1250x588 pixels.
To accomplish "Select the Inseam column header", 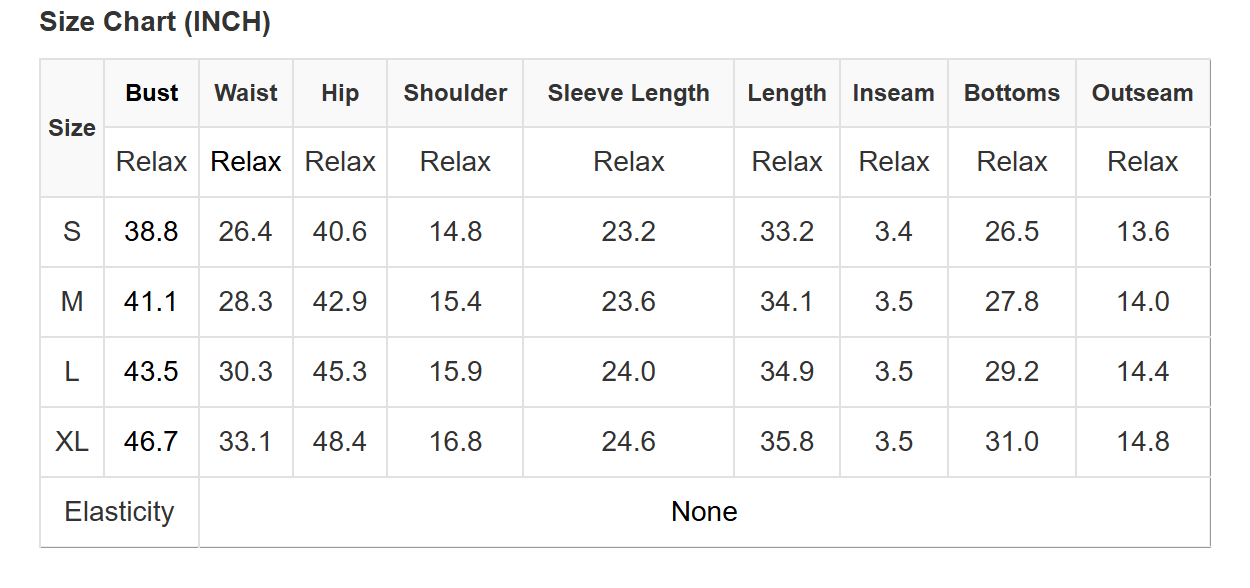I will pyautogui.click(x=893, y=93).
